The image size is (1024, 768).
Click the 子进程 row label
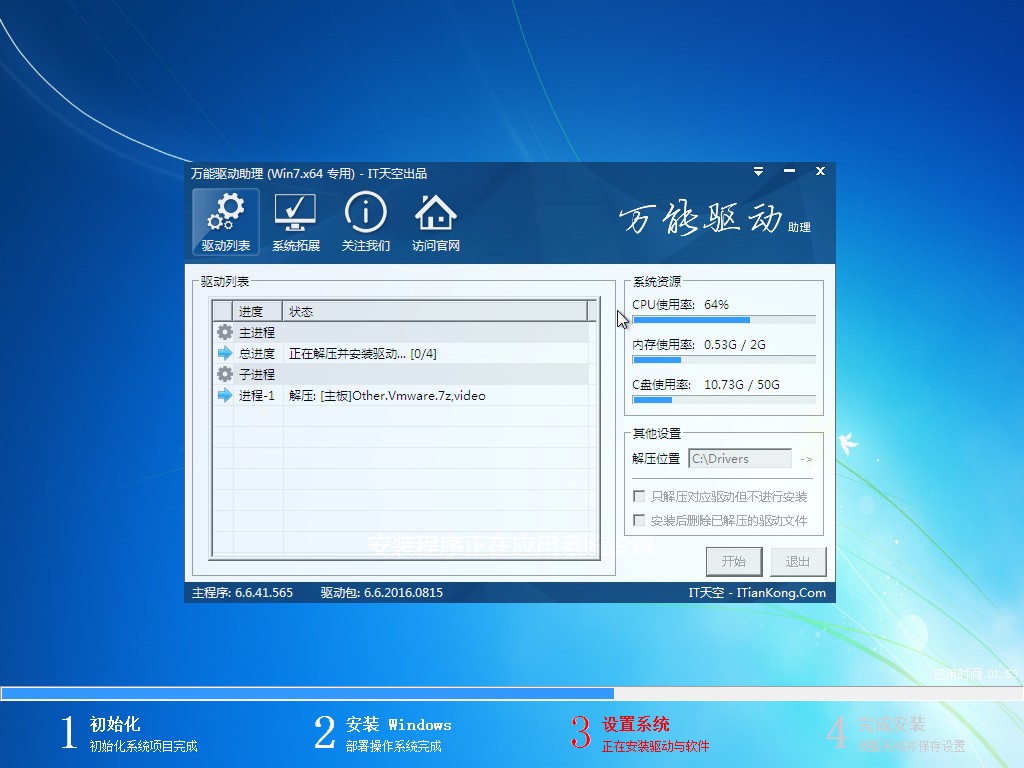coord(257,375)
